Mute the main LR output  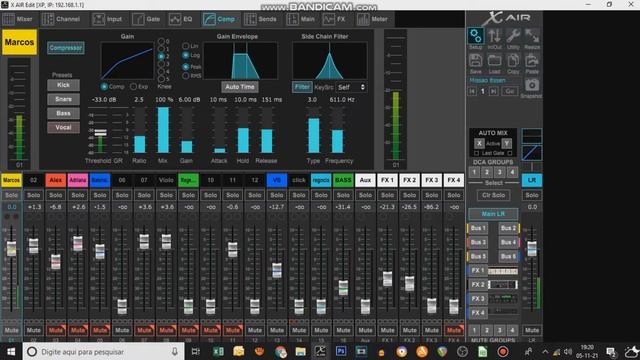click(x=532, y=330)
